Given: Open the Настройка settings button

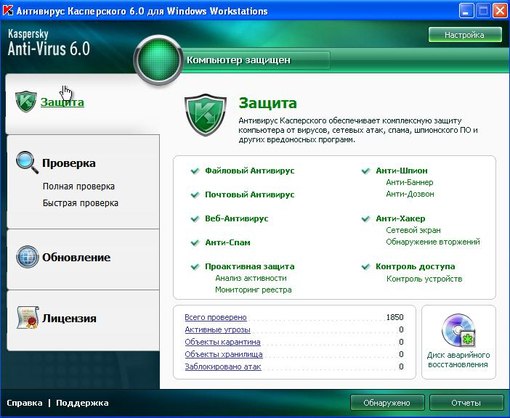Looking at the screenshot, I should click(x=465, y=35).
